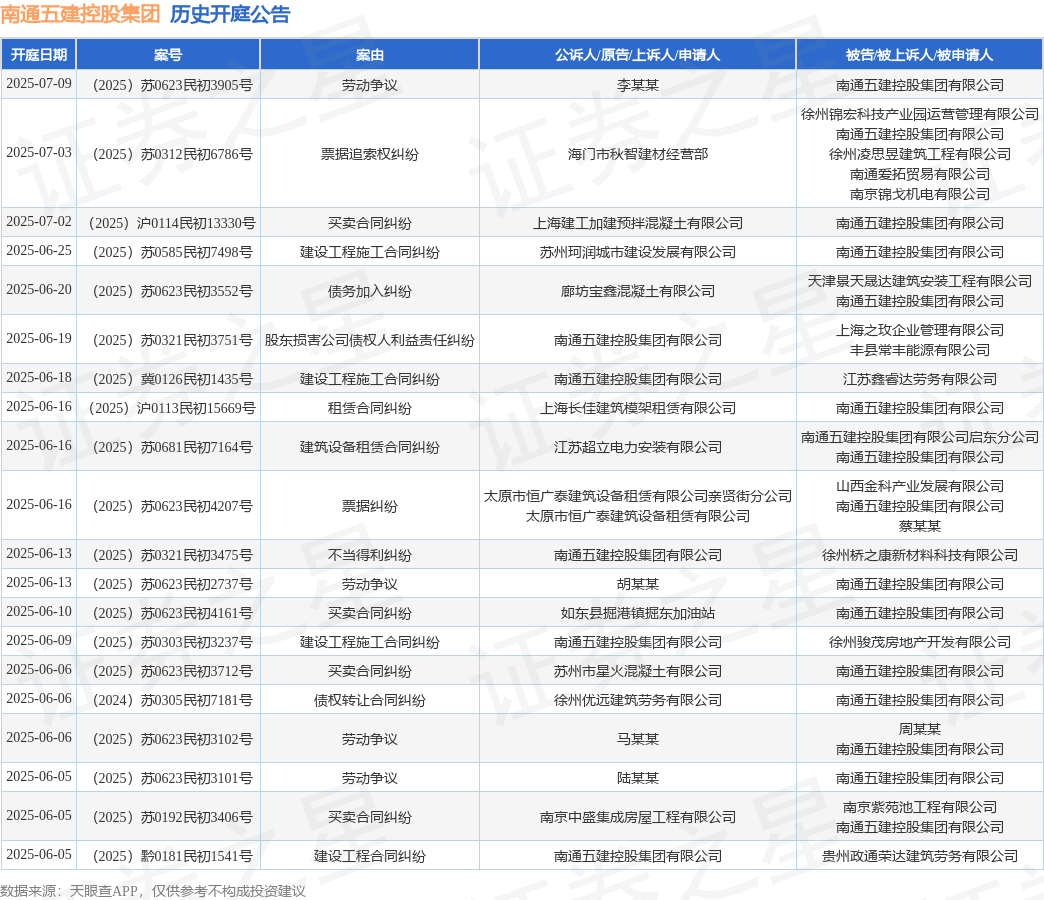
Task: Click the 建筑设备租赁合同纠纷 cause cell
Action: 370,447
